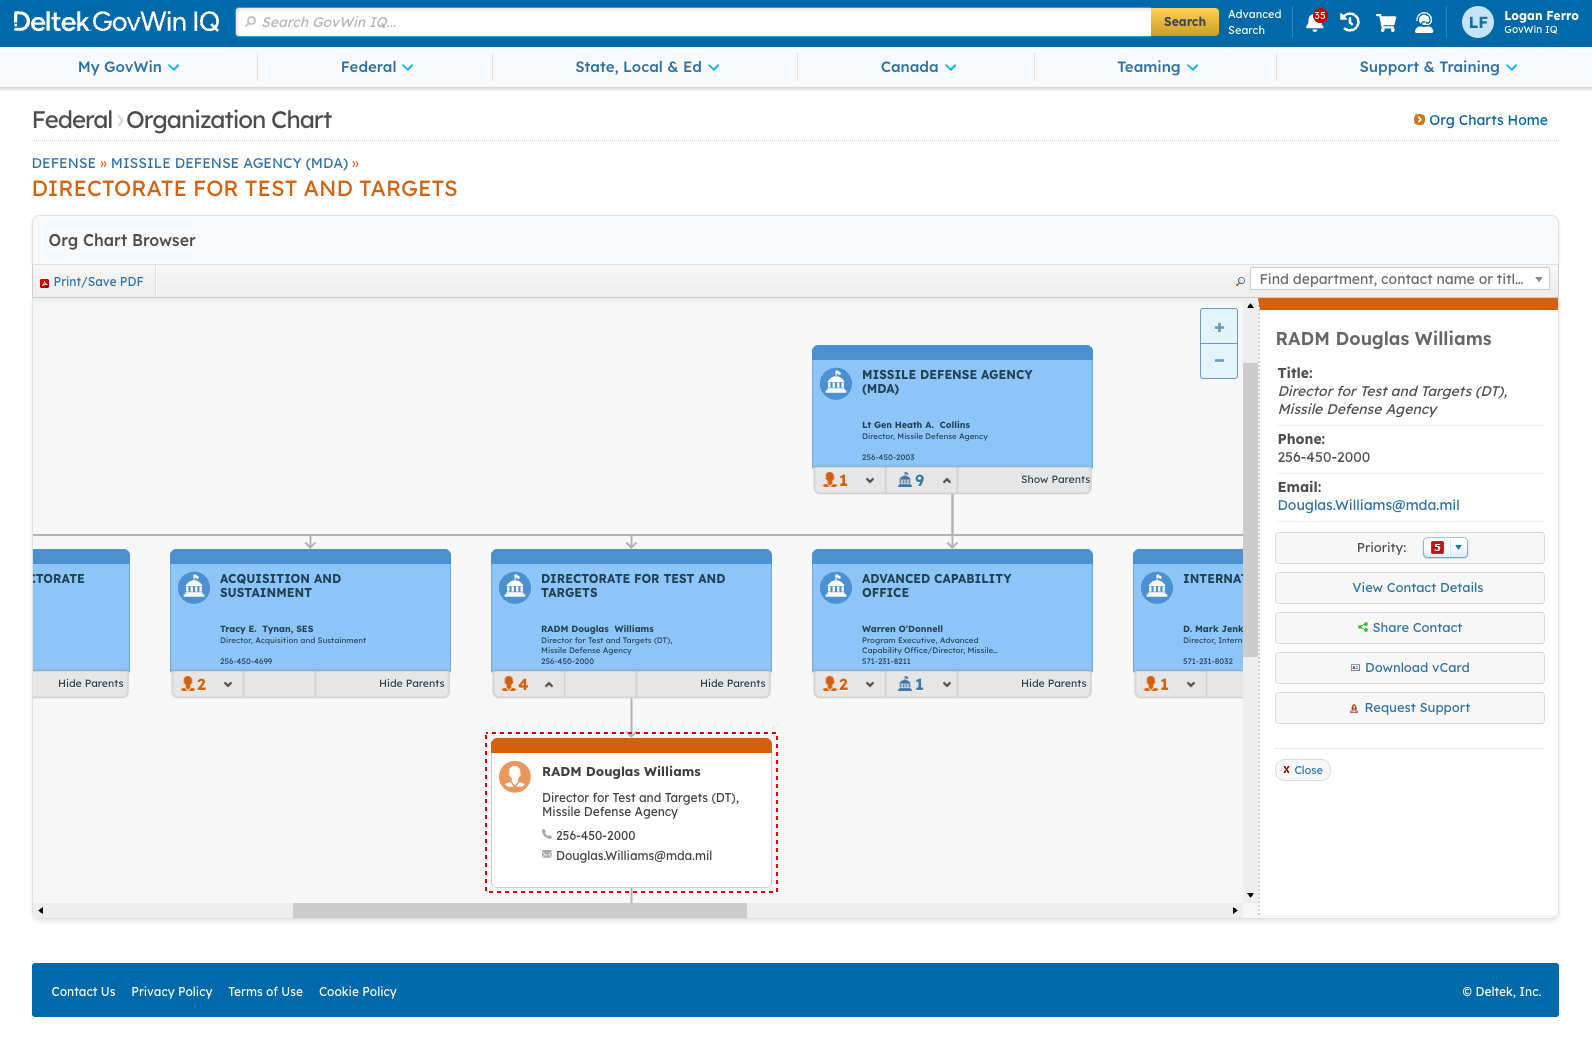Screen dimensions: 1592x1061
Task: Open the Federal menu
Action: pyautogui.click(x=377, y=67)
